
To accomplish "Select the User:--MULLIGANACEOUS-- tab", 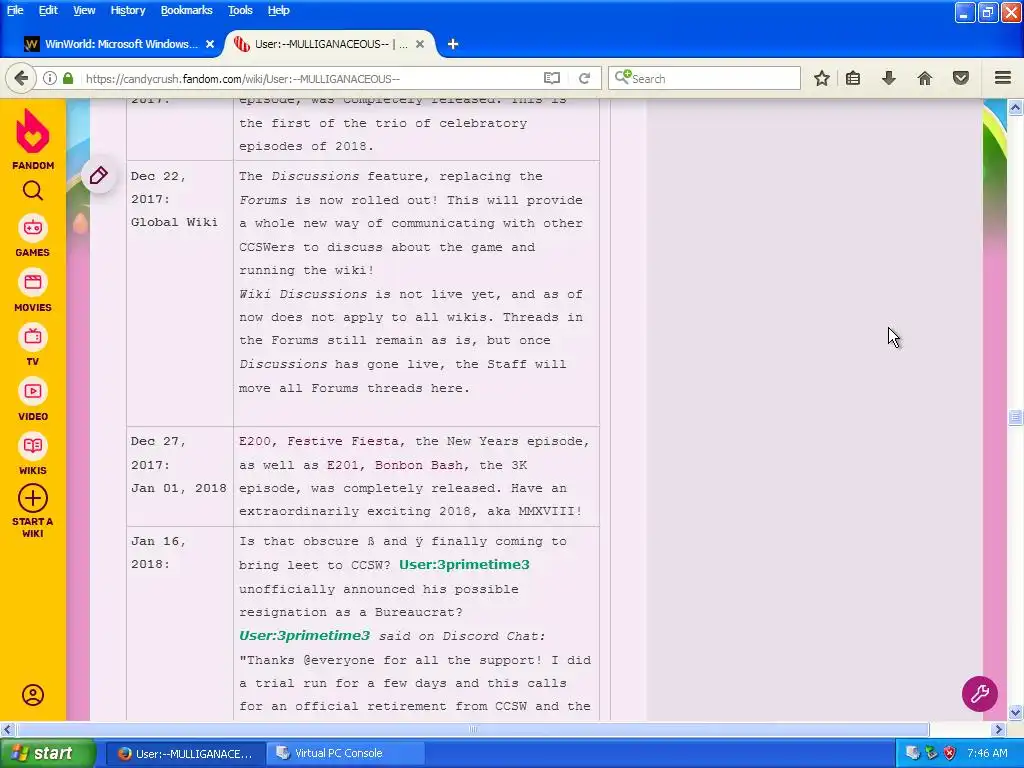I will [330, 44].
